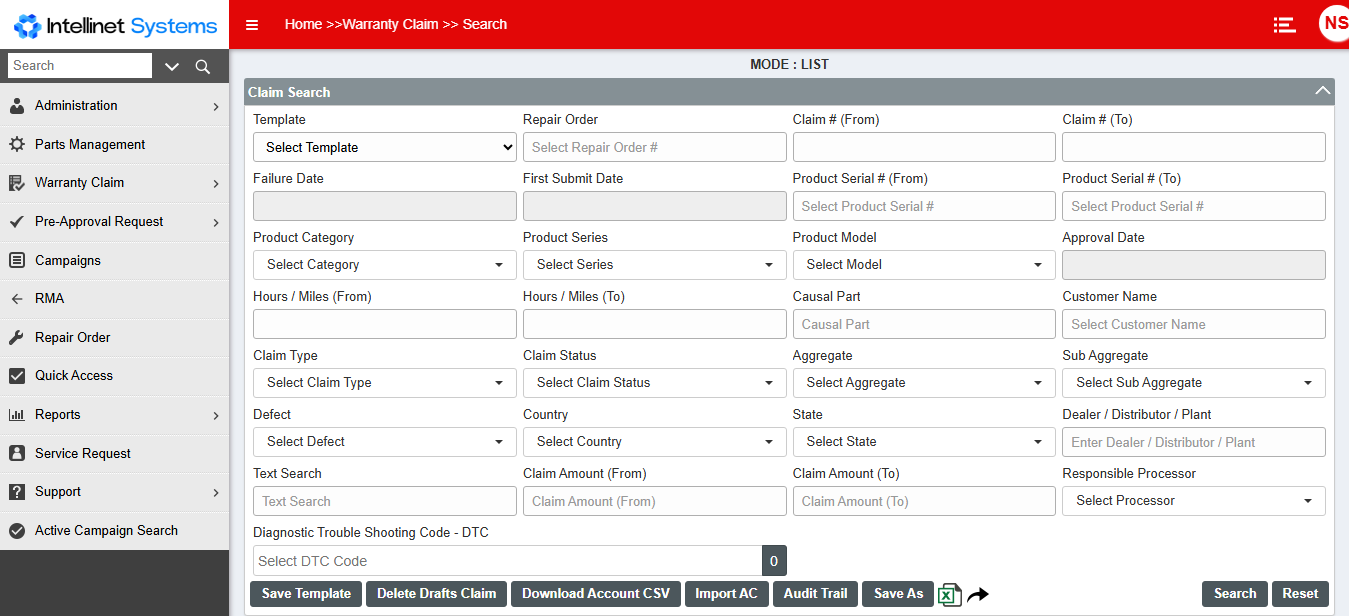Click the DTC code counter badge

[774, 560]
